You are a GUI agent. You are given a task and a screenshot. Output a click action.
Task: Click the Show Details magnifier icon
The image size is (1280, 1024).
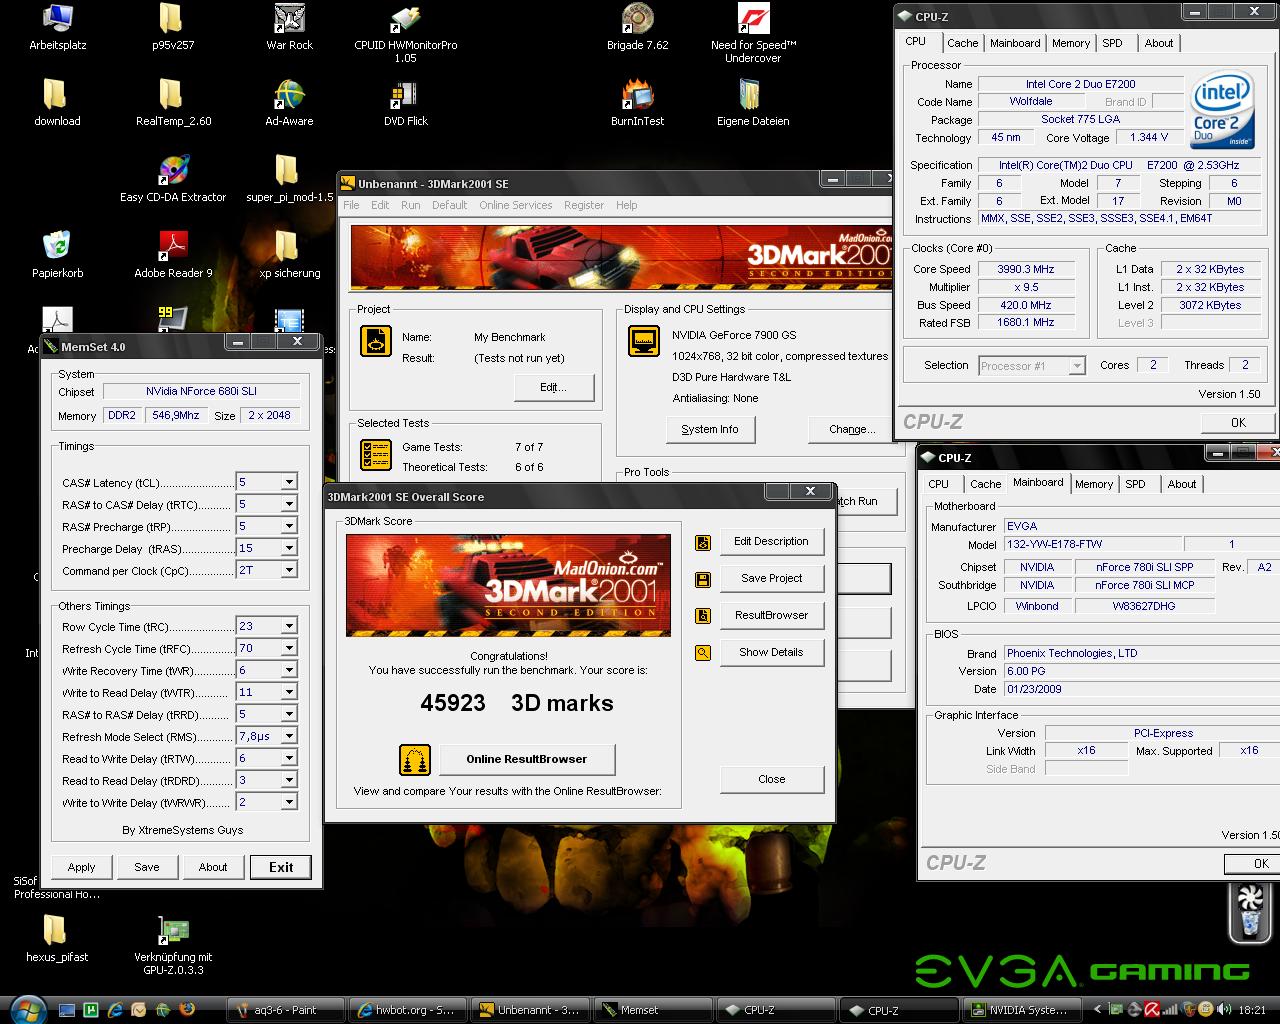coord(703,653)
